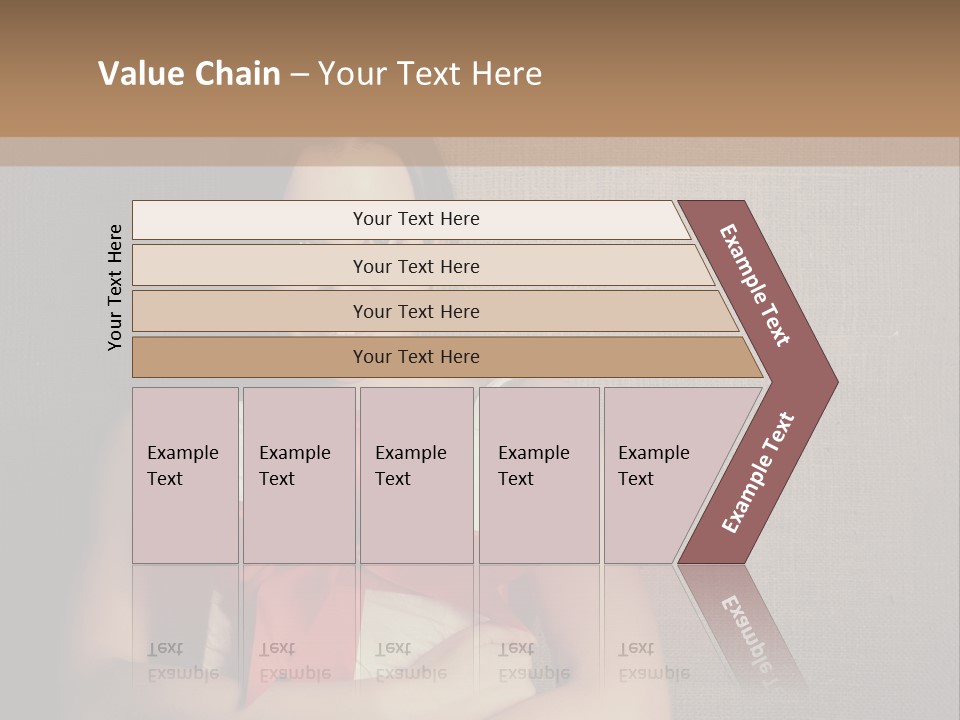This screenshot has height=720, width=960.
Task: Select the third Your Text Here bar
Action: click(415, 311)
